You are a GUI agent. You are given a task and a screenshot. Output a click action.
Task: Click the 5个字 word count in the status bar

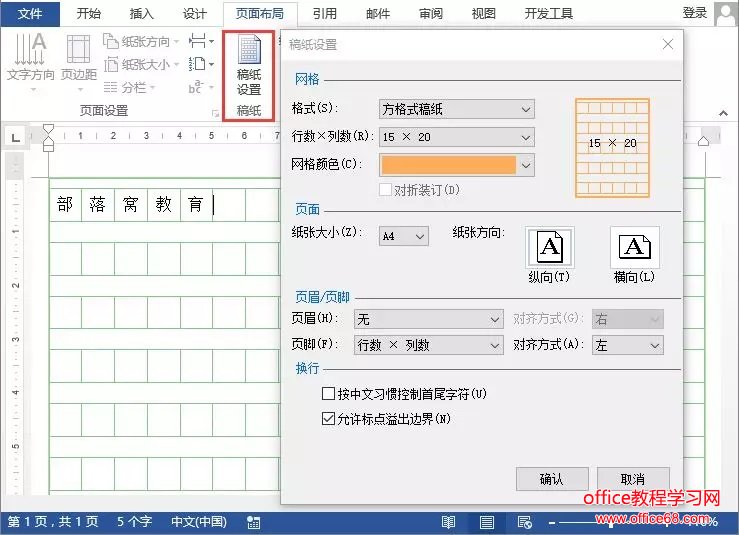click(134, 521)
